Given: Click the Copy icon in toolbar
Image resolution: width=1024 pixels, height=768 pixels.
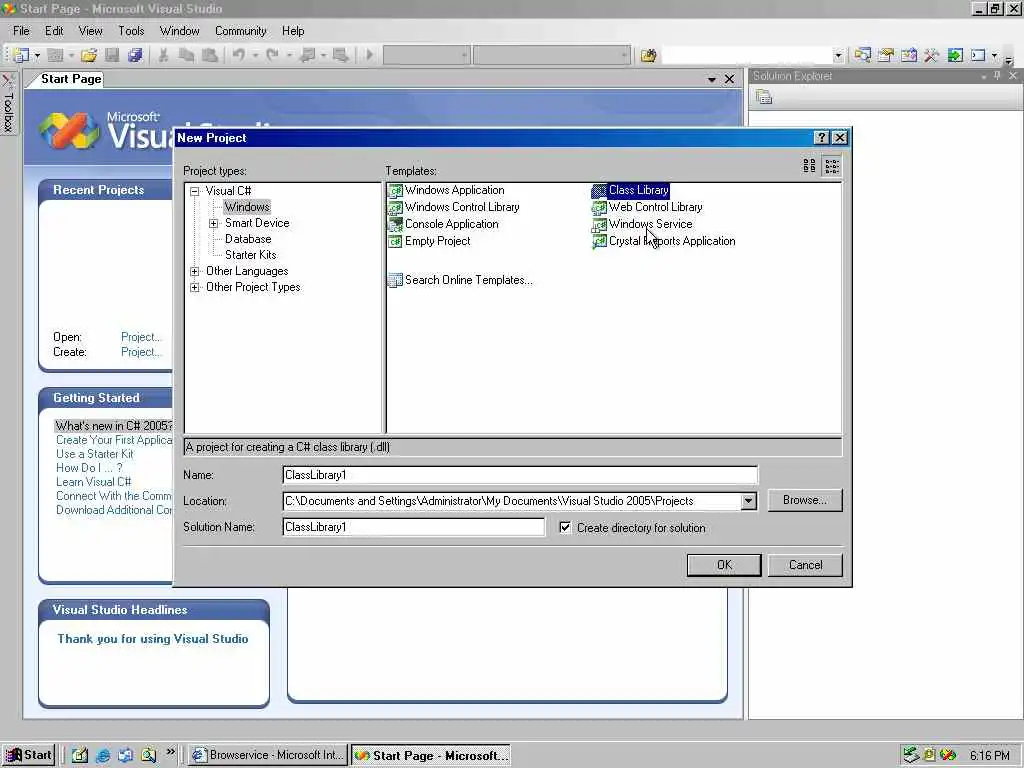Looking at the screenshot, I should 186,56.
